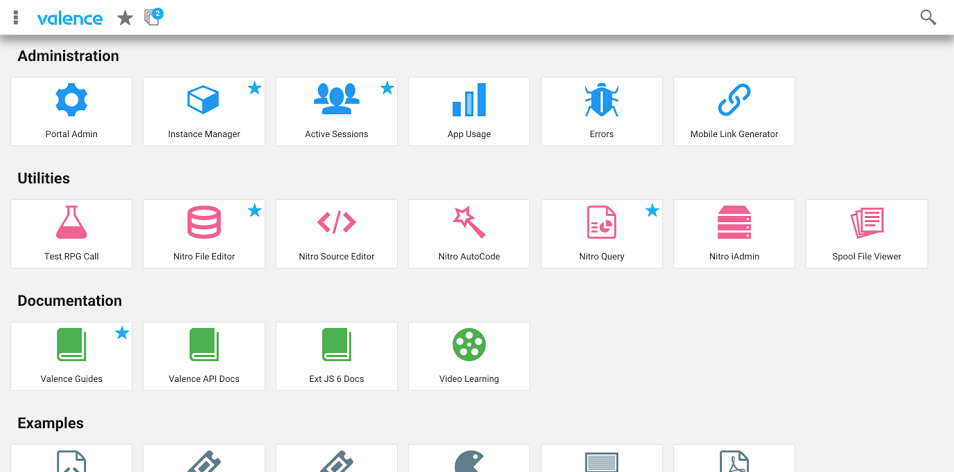The width and height of the screenshot is (954, 472).
Task: Click the Nitro iAdmin label
Action: (734, 257)
